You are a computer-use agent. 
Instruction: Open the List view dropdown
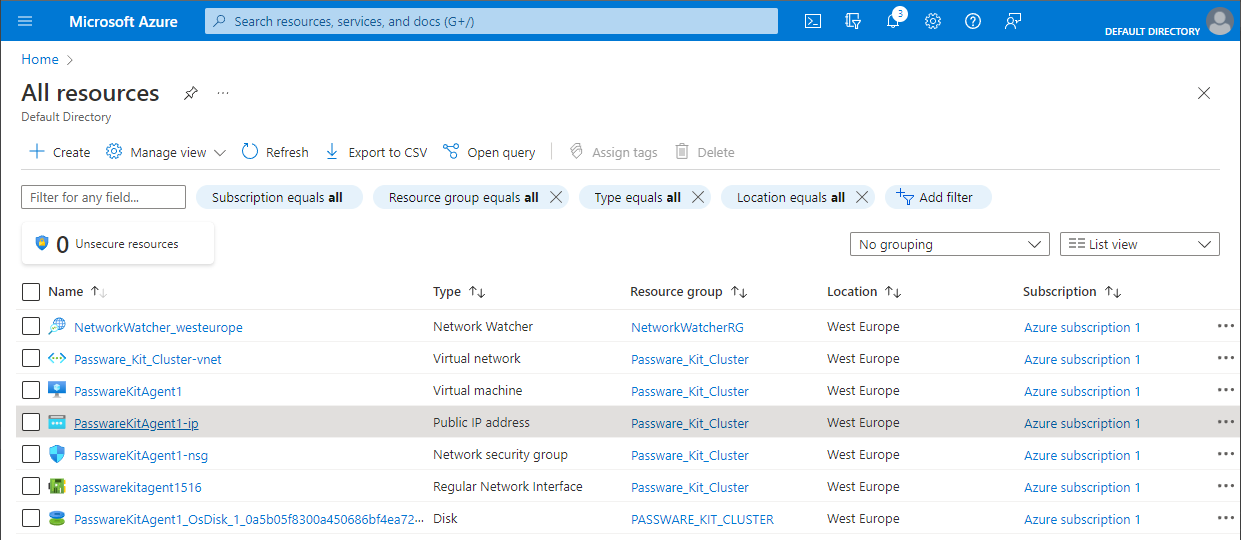[x=1139, y=244]
